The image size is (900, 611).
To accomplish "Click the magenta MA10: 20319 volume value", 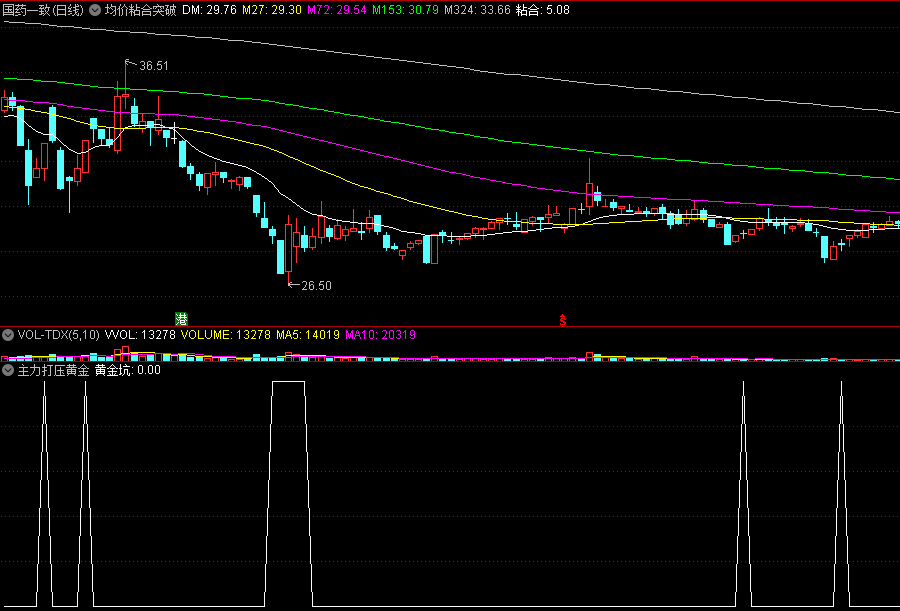I will [x=380, y=335].
